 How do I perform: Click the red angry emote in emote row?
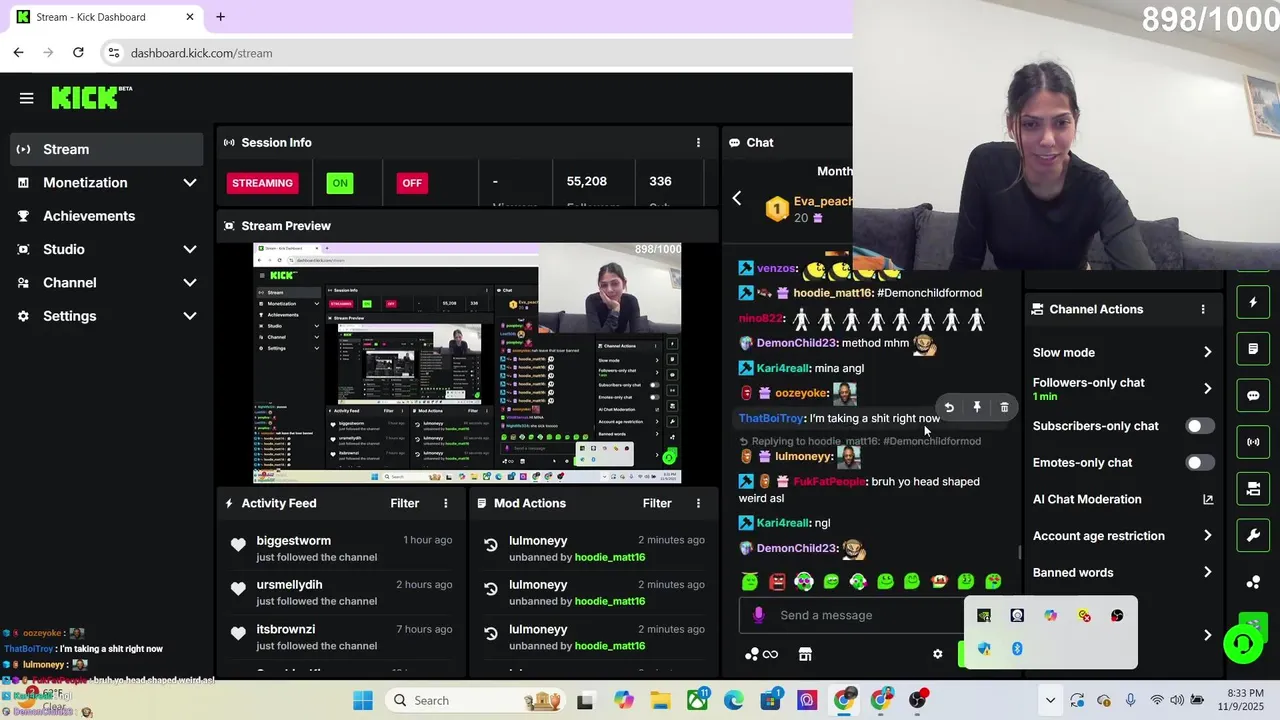[777, 581]
